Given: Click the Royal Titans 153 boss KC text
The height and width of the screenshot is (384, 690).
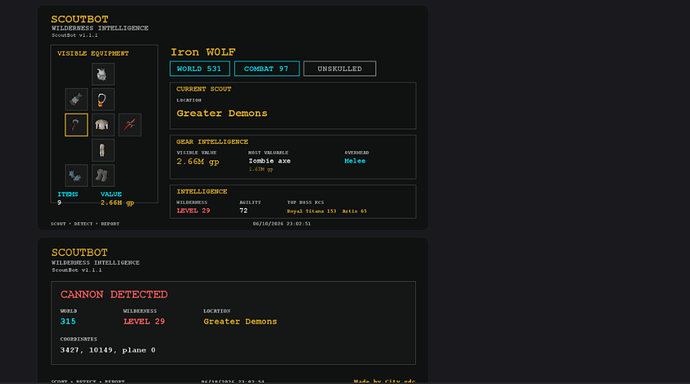Looking at the screenshot, I should click(312, 211).
